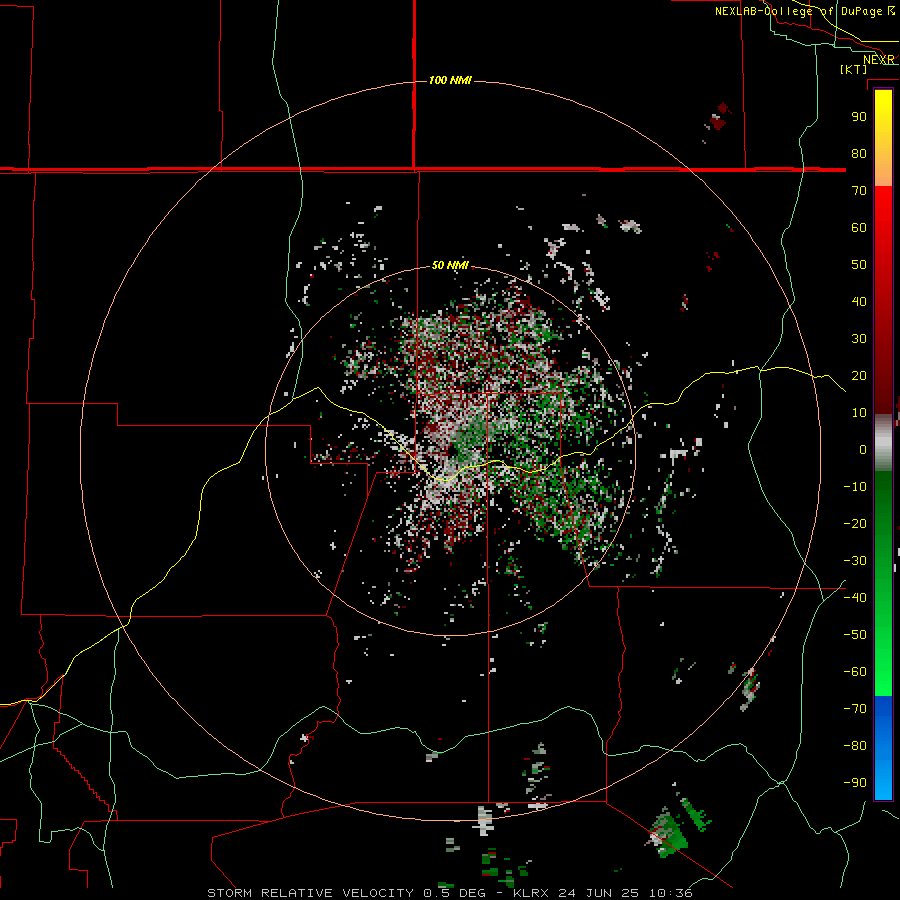
Task: Click the 30 value on velocity scale
Action: [x=859, y=339]
